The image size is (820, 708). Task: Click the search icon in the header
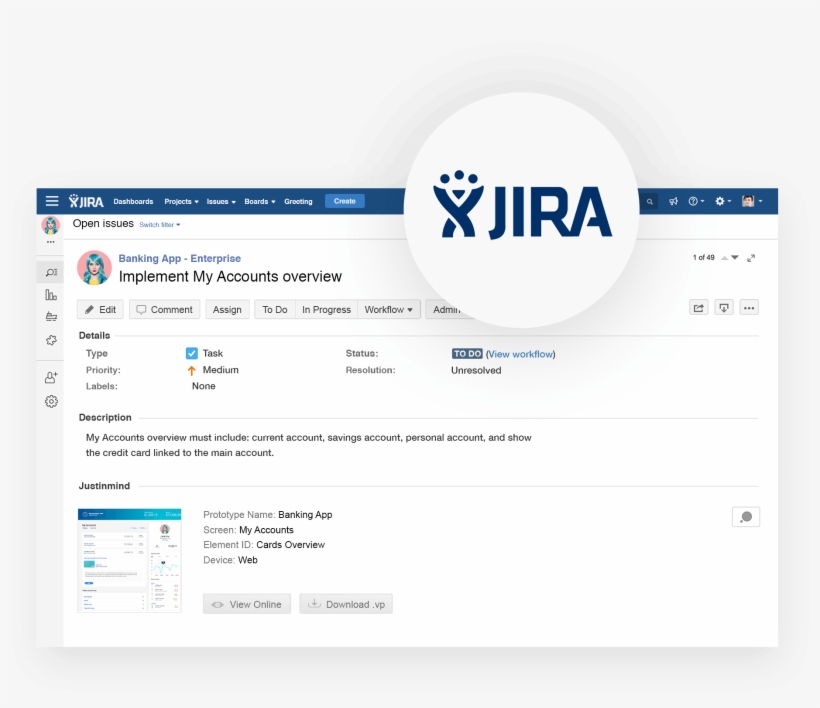(x=650, y=201)
